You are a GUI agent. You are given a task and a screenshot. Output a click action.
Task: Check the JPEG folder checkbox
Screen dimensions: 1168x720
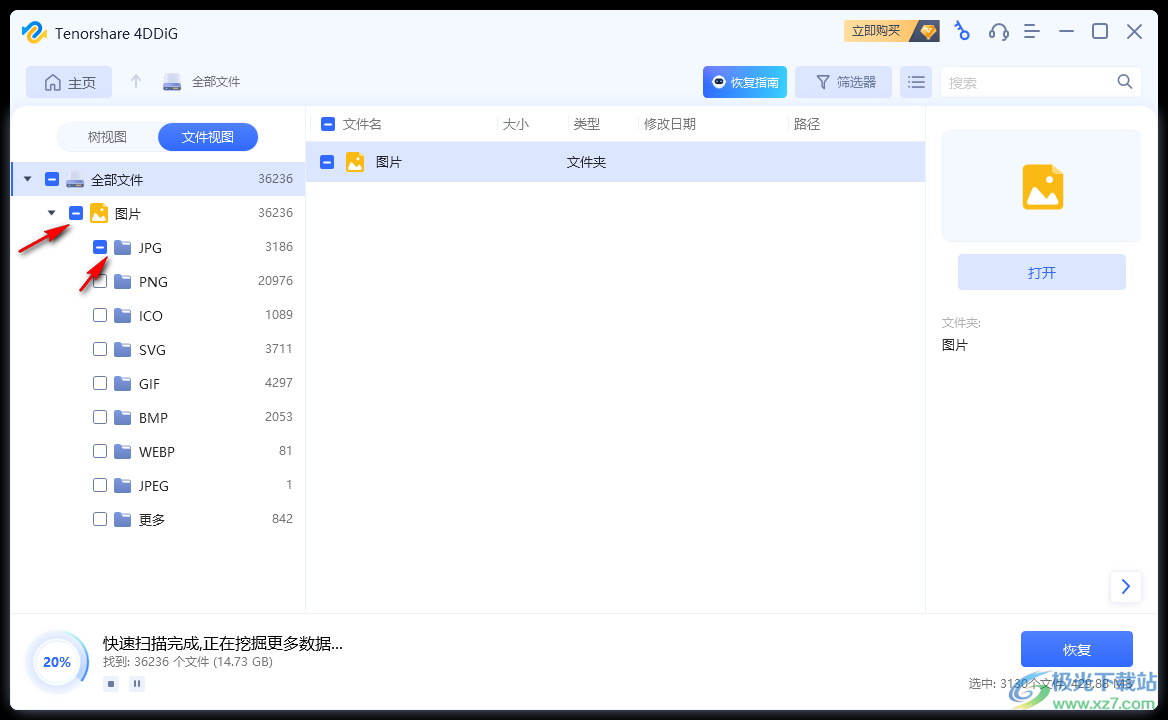[x=100, y=485]
